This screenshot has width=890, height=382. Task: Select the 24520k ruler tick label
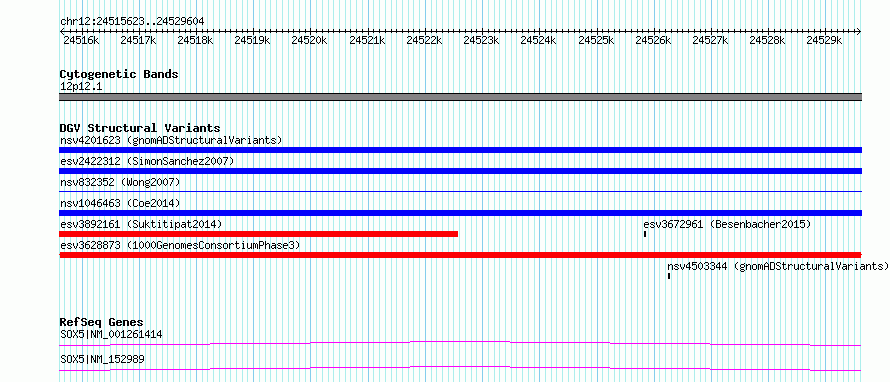click(309, 40)
